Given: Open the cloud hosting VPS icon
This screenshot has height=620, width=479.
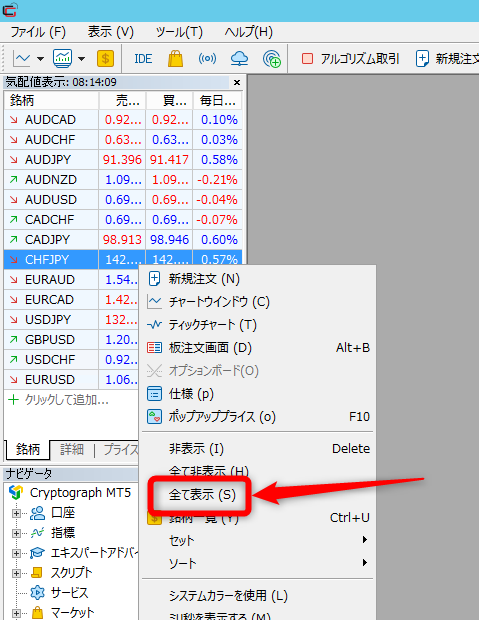Looking at the screenshot, I should 239,59.
